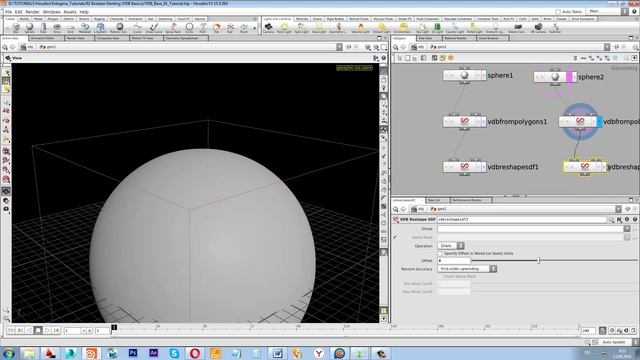Toggle display flag on vdbreshapesdf1 node
The width and height of the screenshot is (640, 360).
point(483,167)
